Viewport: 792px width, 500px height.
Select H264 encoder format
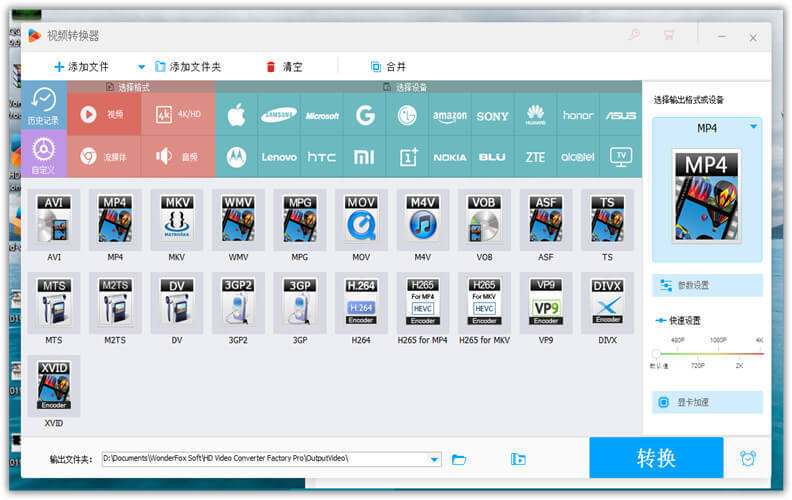coord(361,303)
